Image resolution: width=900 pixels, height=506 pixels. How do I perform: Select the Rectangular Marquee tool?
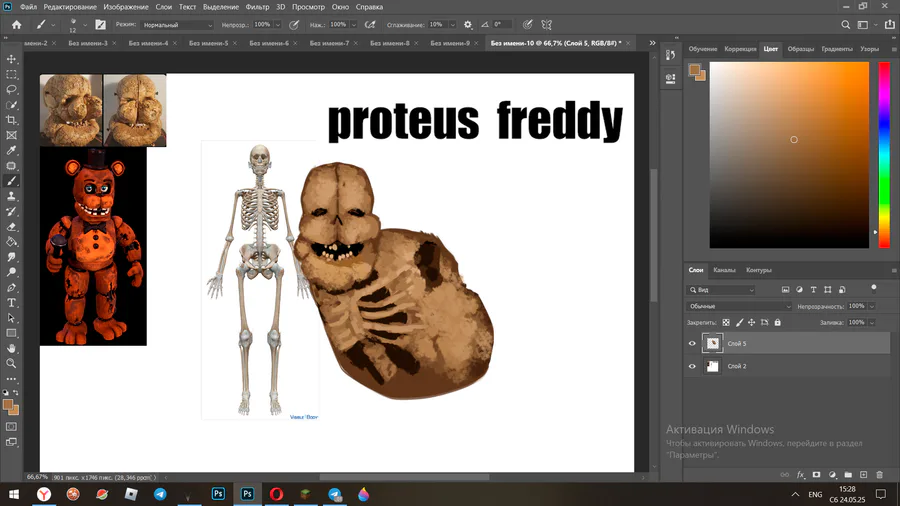[x=11, y=75]
